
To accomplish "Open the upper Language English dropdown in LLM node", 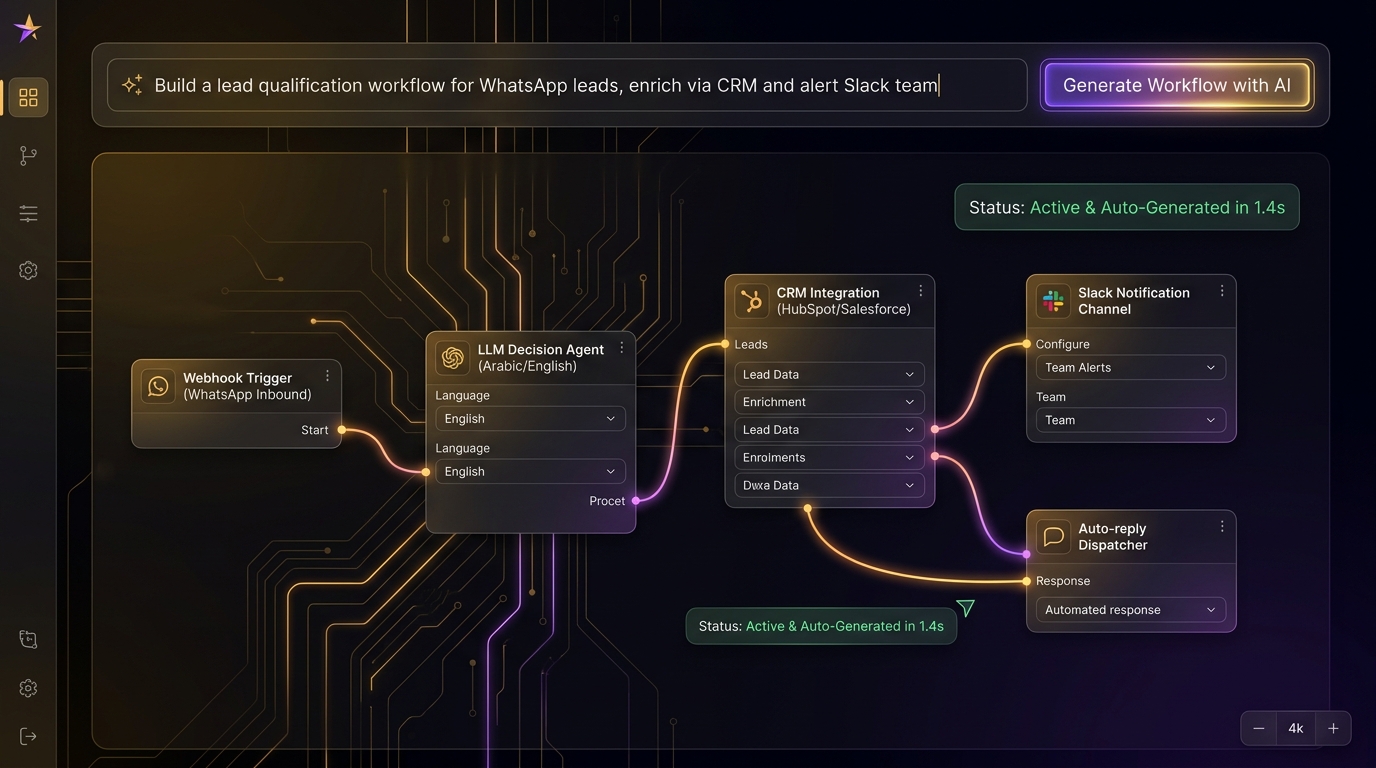I will 530,419.
